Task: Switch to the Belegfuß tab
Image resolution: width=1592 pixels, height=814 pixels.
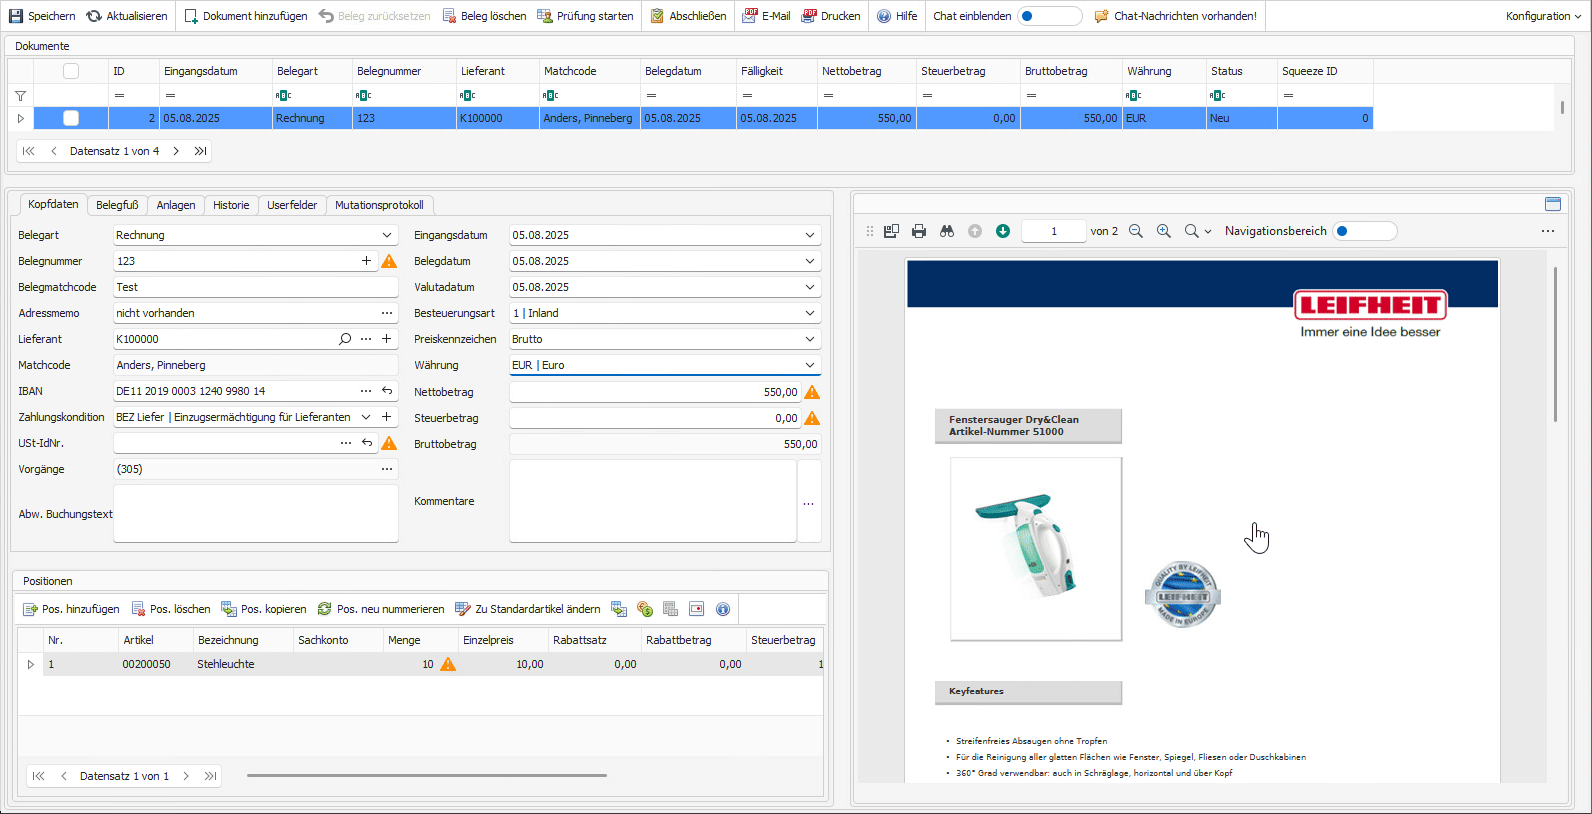Action: [117, 205]
